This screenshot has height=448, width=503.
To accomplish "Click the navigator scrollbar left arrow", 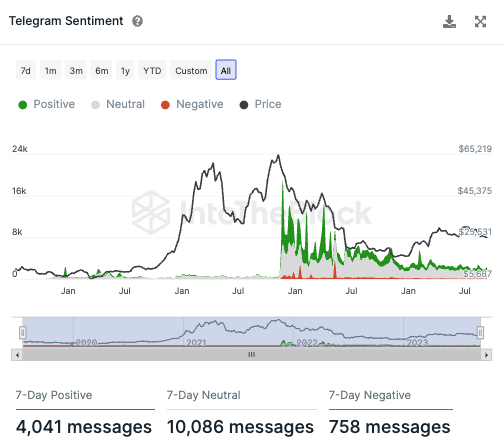I will pos(17,355).
